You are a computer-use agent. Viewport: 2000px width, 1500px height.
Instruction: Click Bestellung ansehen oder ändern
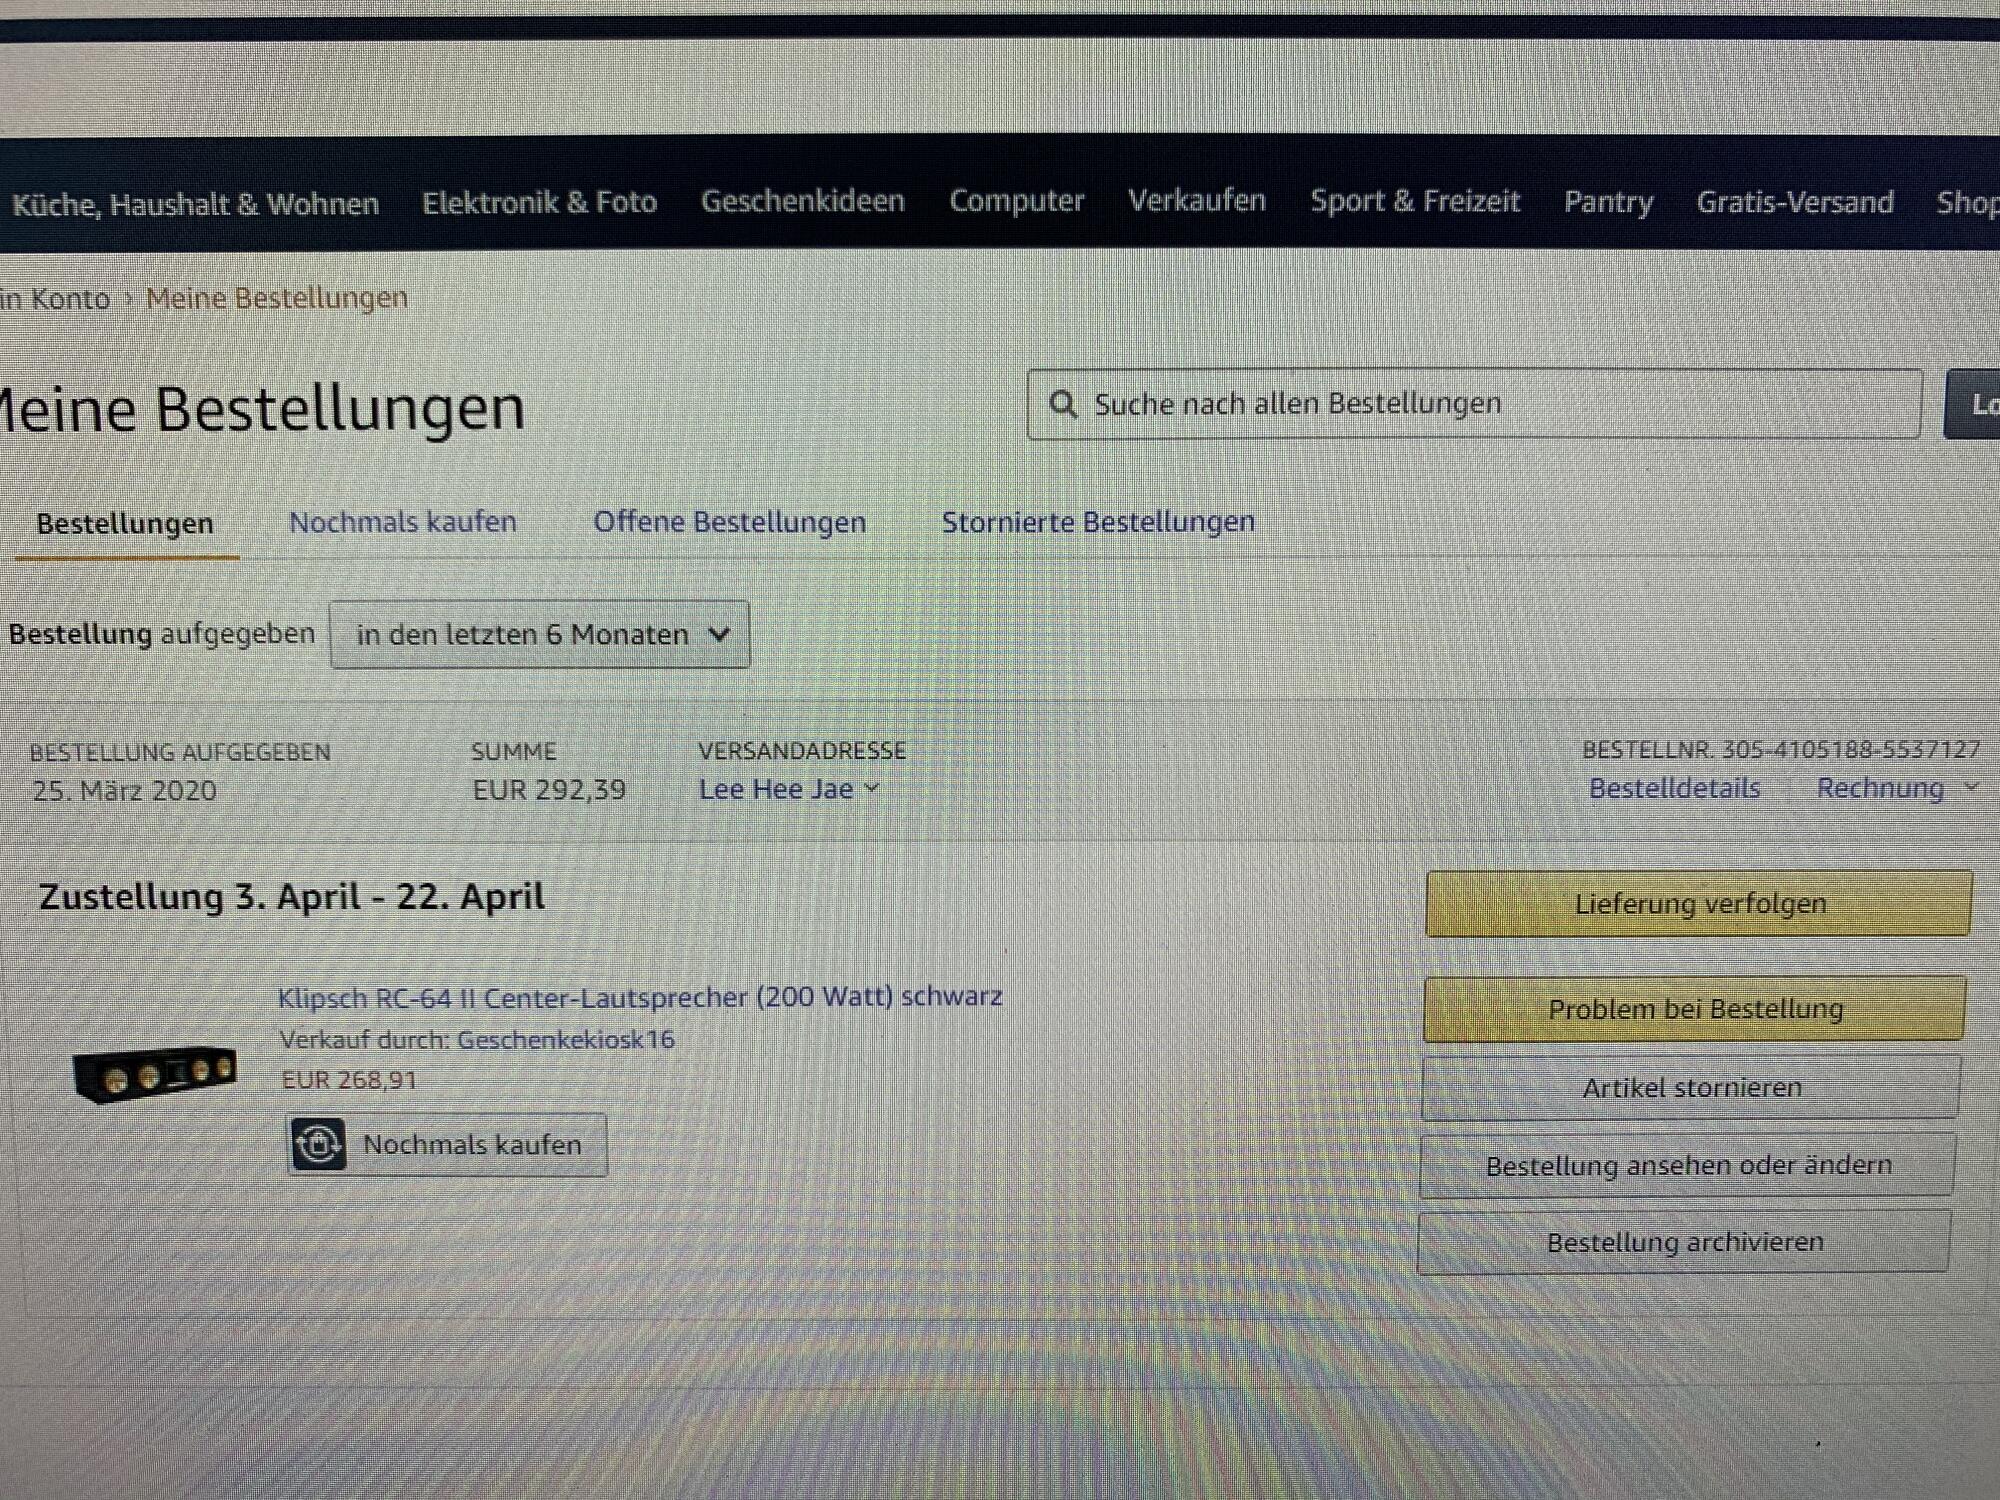[x=1688, y=1165]
